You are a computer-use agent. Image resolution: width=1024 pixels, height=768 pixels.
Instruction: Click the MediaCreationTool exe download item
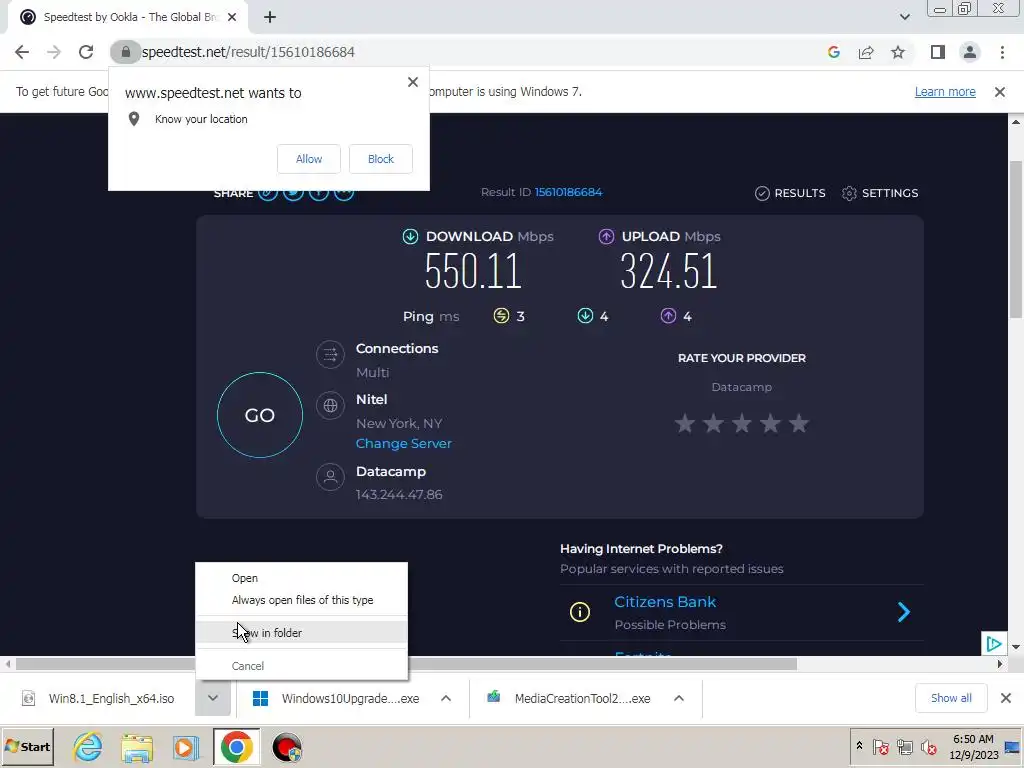pos(569,699)
